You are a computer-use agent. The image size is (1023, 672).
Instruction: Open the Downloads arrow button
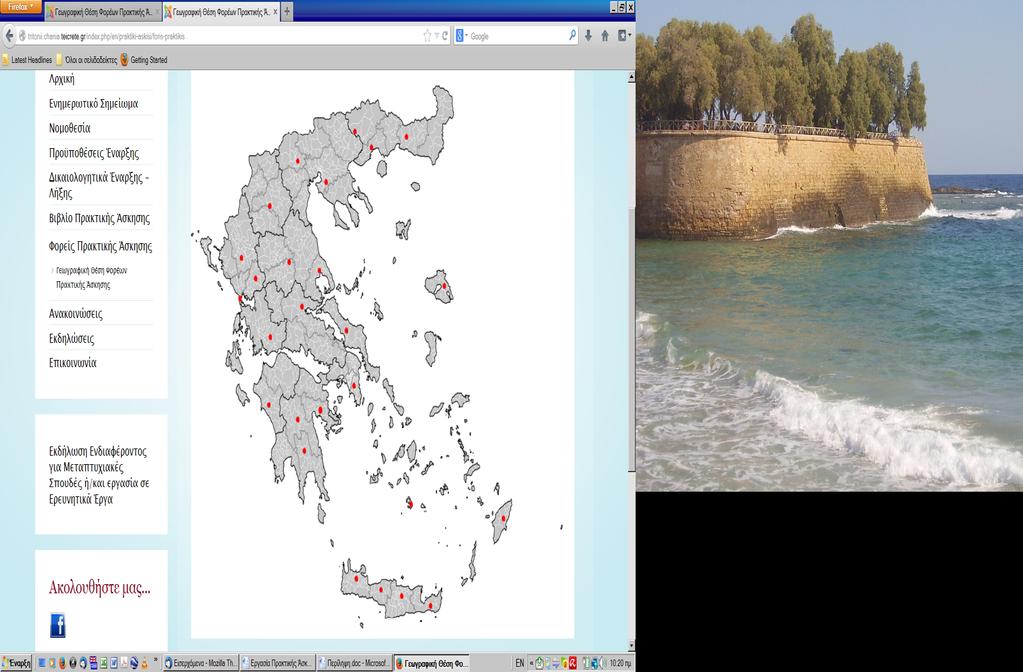(x=588, y=36)
